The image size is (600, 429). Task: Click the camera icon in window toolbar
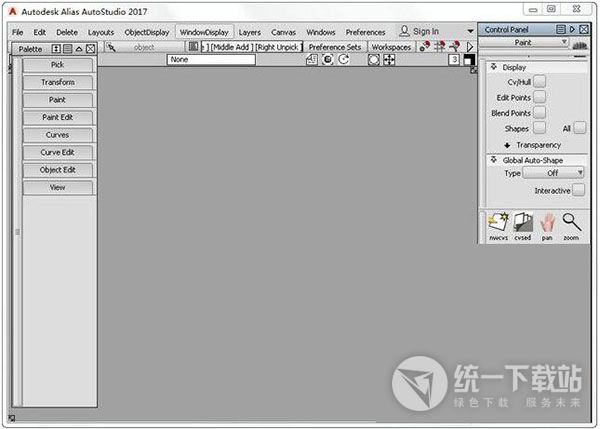(328, 60)
